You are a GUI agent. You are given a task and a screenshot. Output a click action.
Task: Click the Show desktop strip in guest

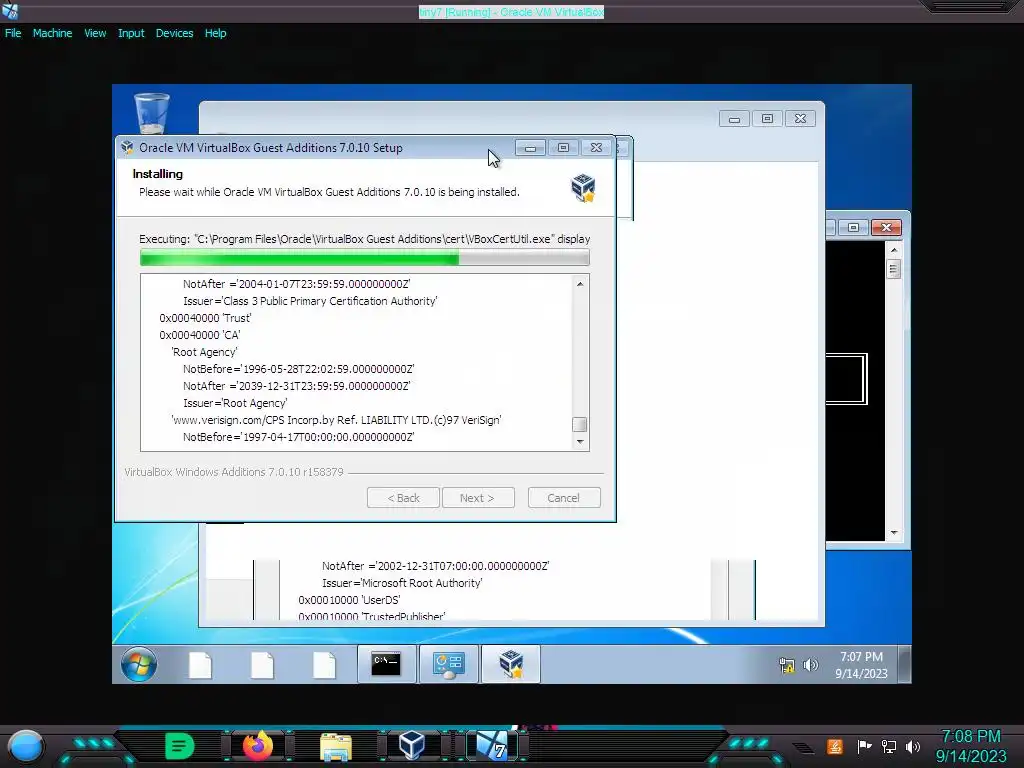tap(904, 664)
